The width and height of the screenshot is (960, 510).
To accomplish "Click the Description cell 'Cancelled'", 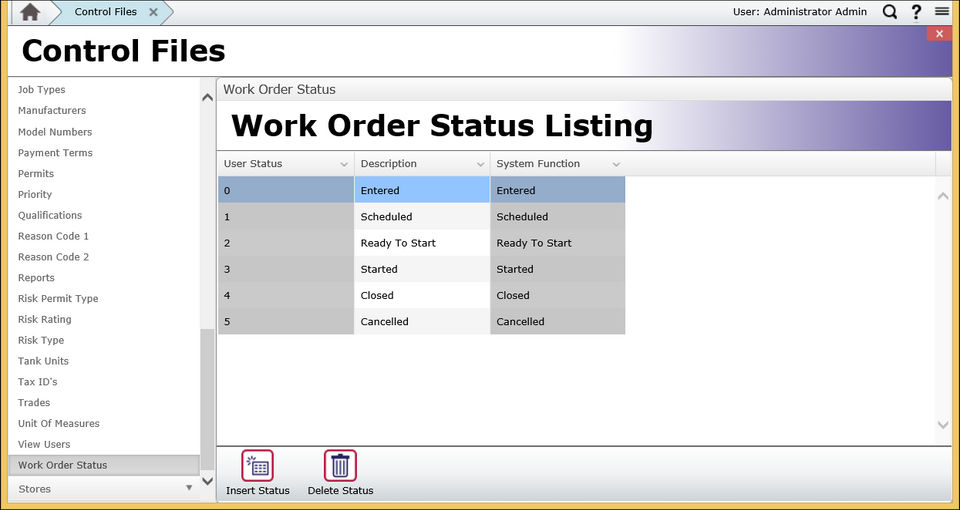I will point(422,321).
